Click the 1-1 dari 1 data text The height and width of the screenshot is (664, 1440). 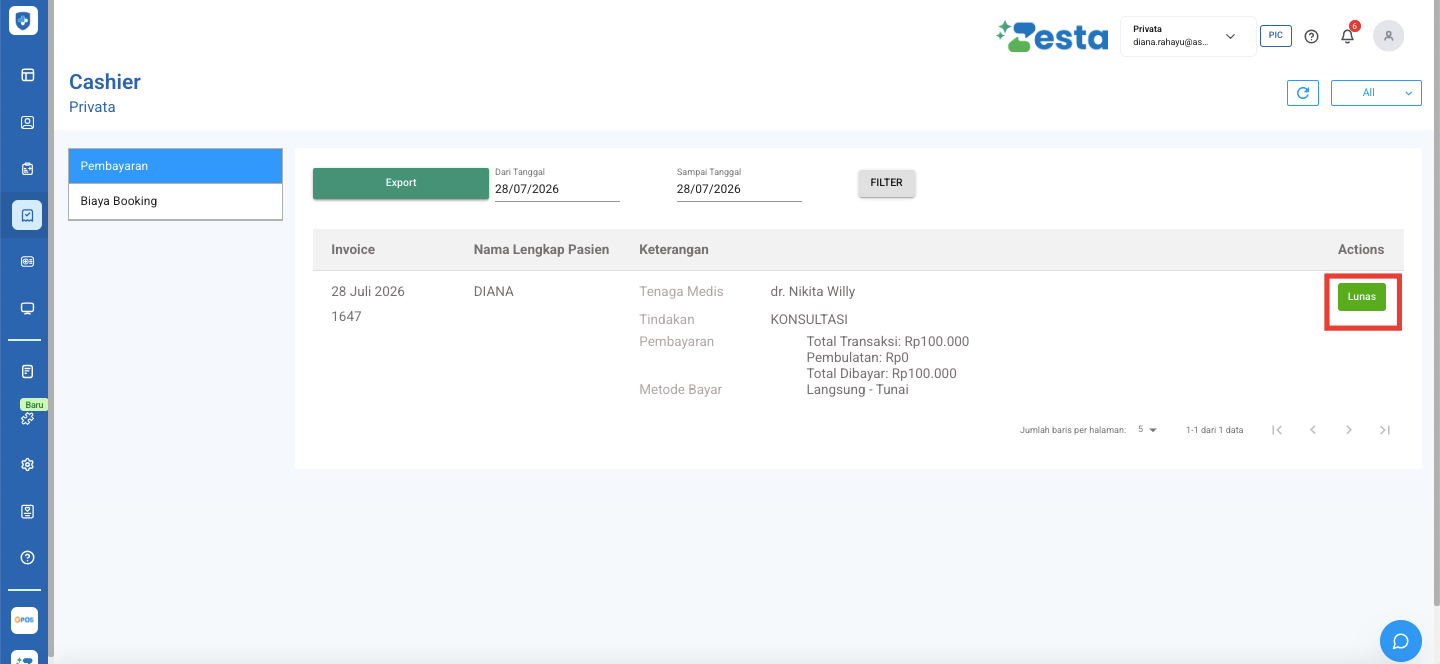pos(1215,430)
